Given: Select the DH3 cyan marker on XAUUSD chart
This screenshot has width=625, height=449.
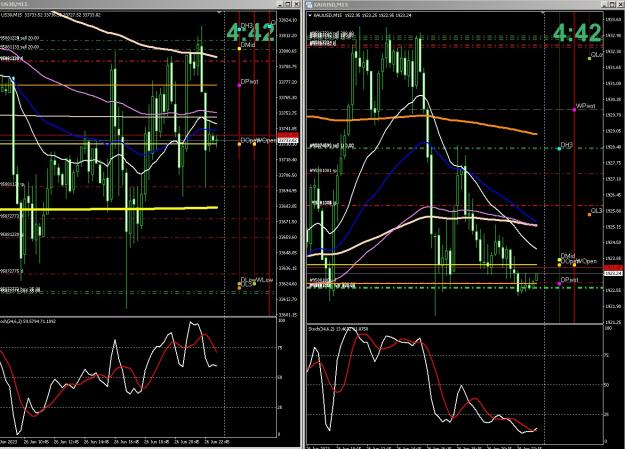Looking at the screenshot, I should pos(559,148).
